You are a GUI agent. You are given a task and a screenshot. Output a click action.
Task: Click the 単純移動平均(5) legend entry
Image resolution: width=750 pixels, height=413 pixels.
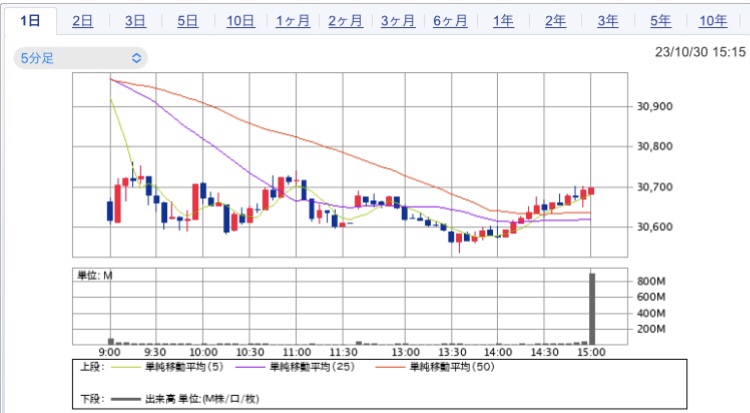click(x=184, y=367)
